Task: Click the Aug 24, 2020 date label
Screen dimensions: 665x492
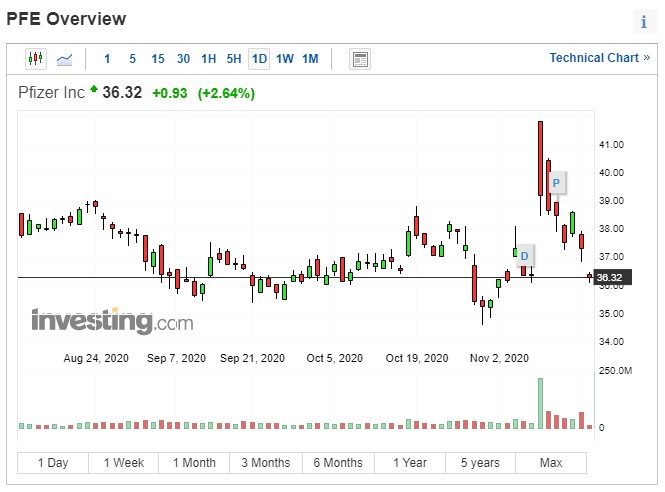Action: click(96, 358)
